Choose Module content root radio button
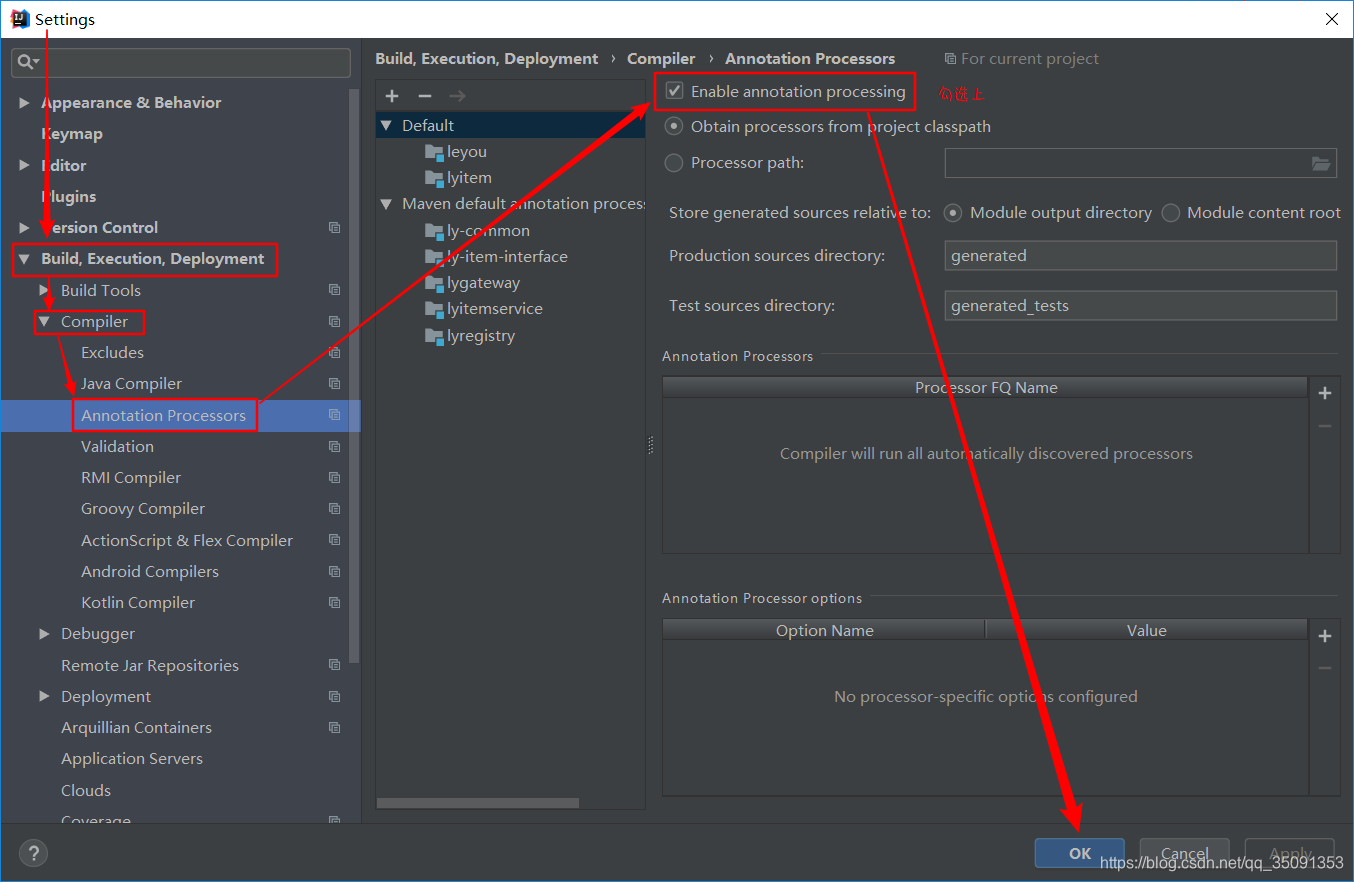This screenshot has width=1354, height=882. (1170, 213)
